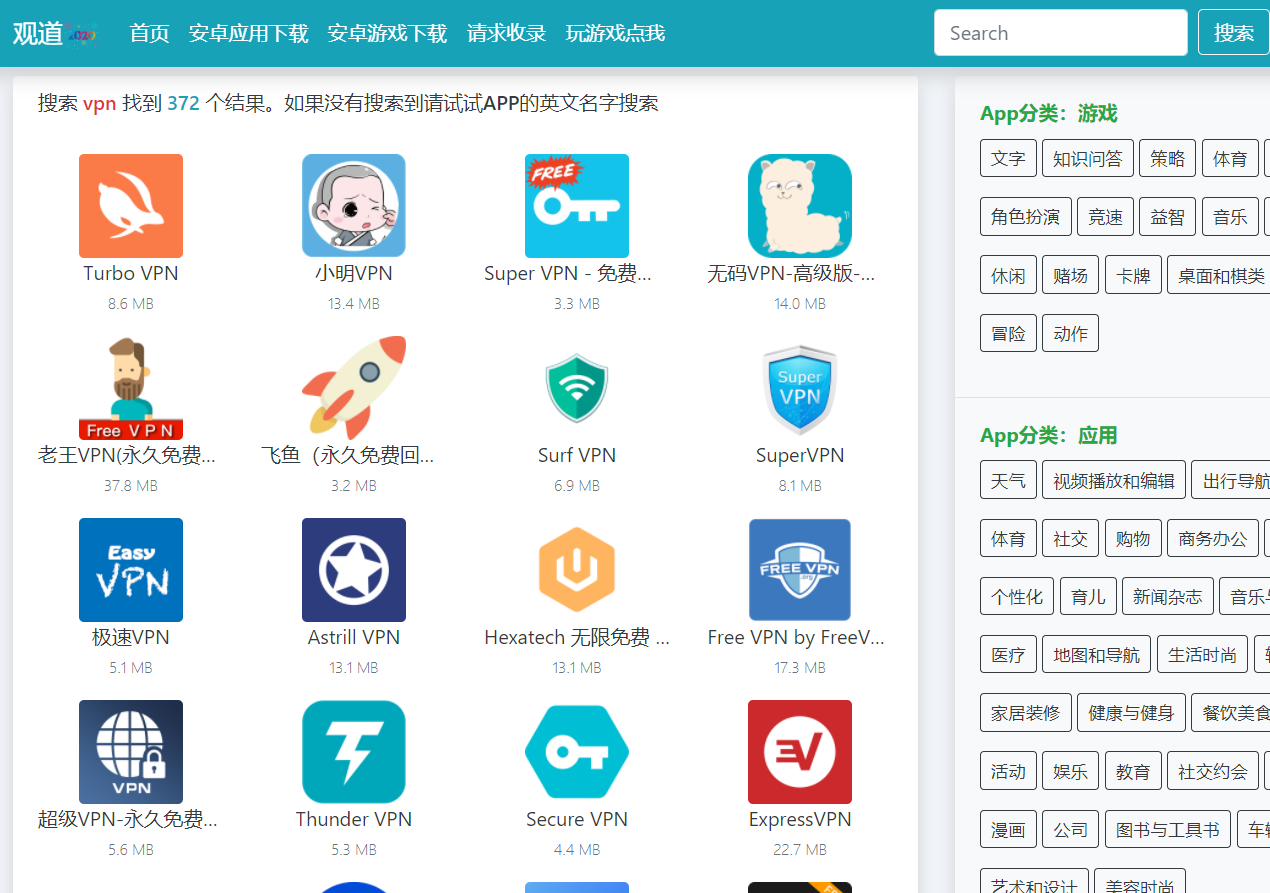Click the Easy VPN 极速VPN icon
The image size is (1270, 893).
click(x=131, y=570)
